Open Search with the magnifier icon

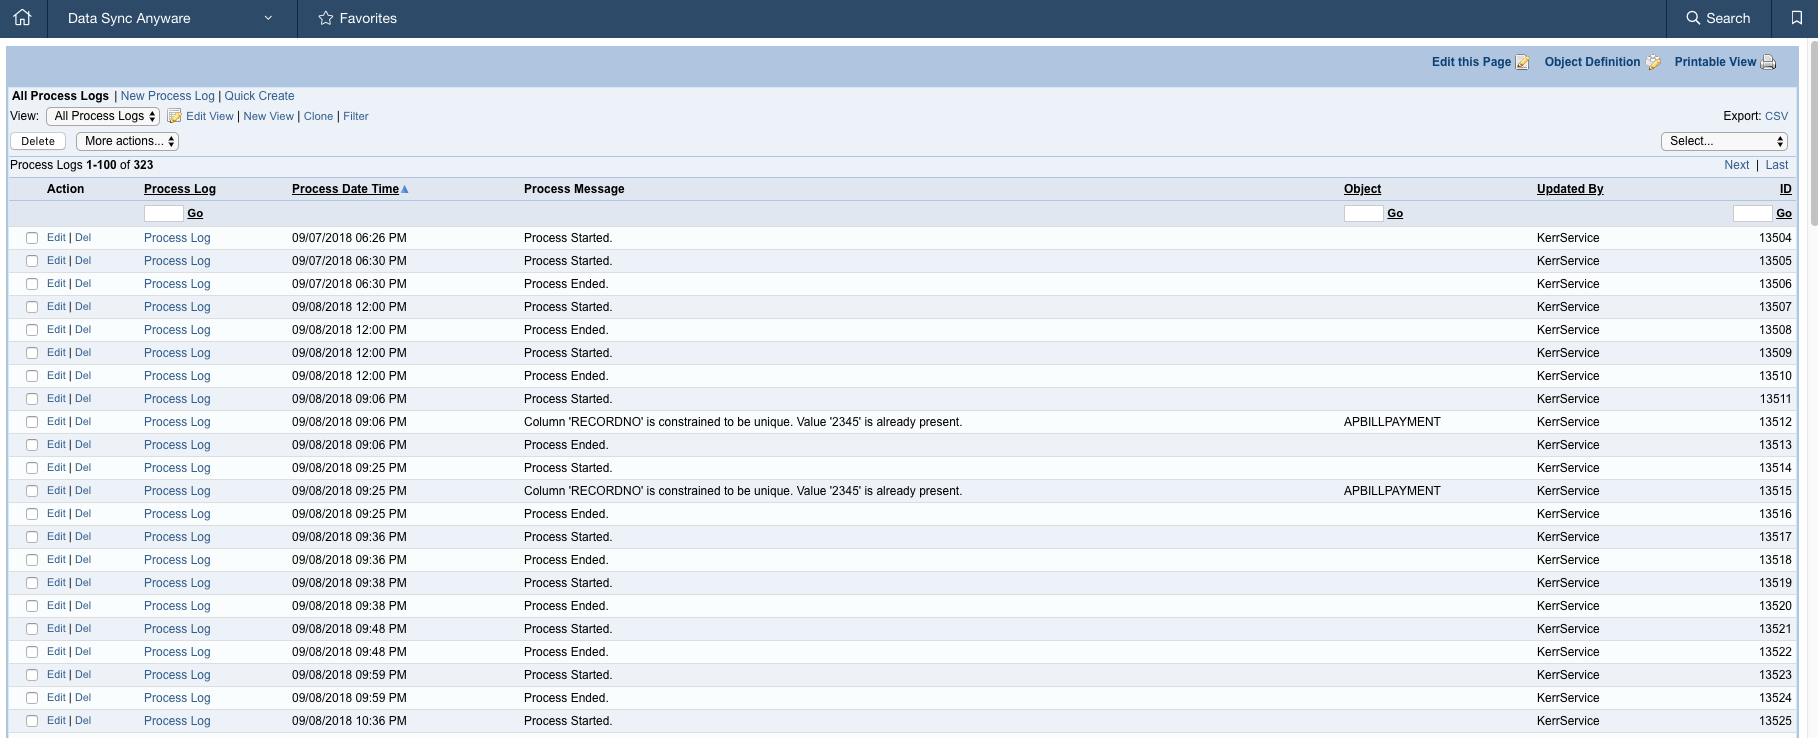click(x=1693, y=18)
